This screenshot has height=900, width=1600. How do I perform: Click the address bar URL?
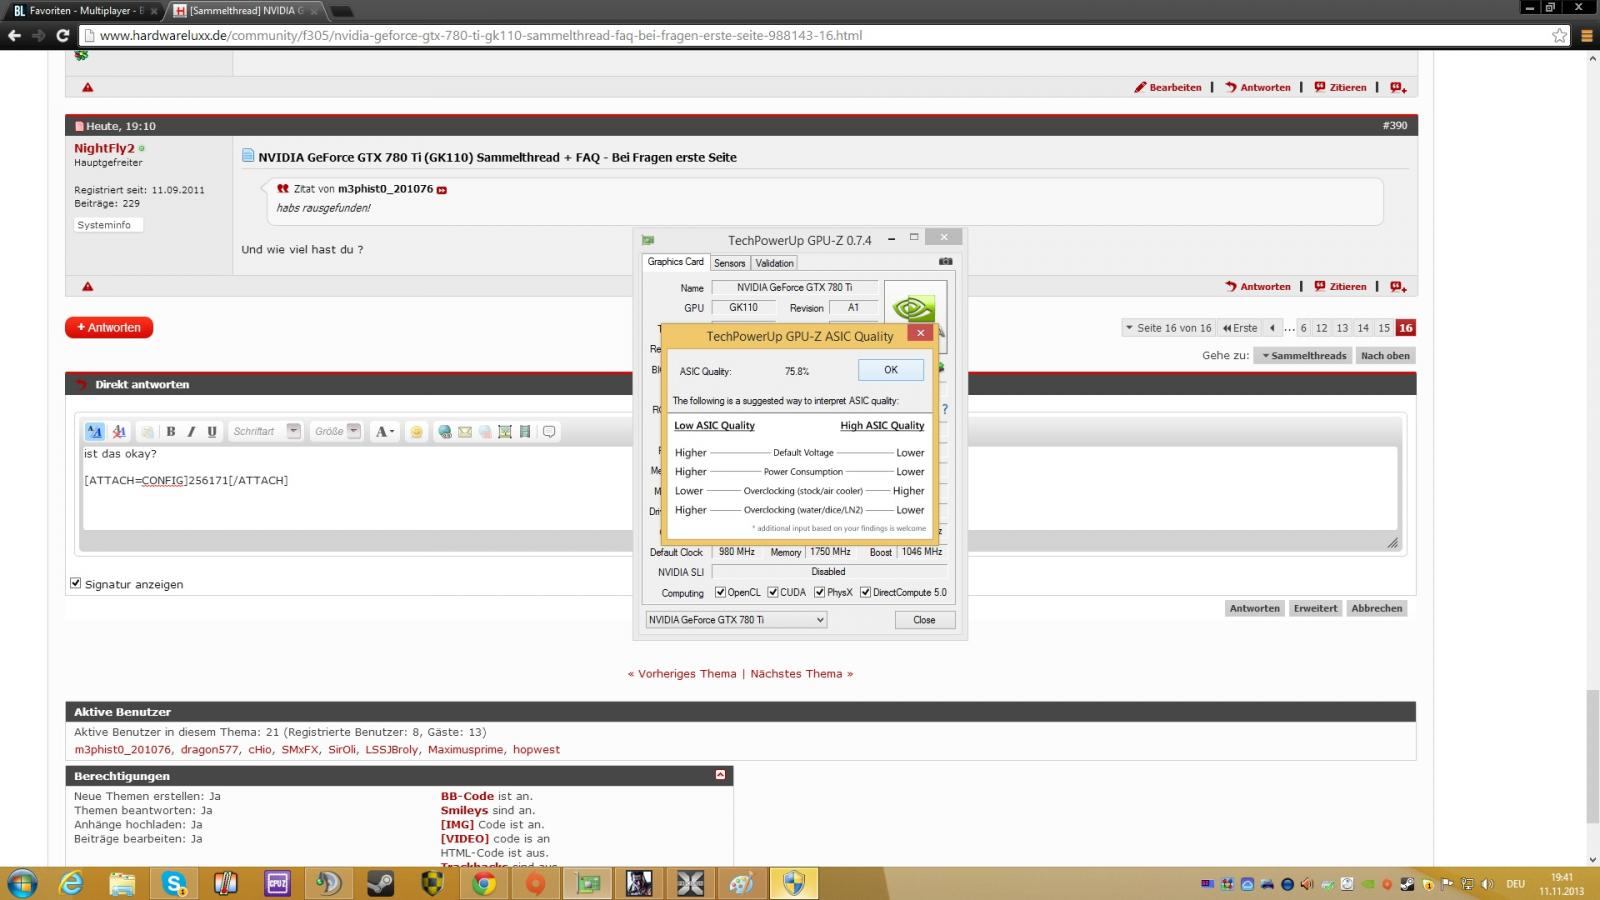pos(480,35)
